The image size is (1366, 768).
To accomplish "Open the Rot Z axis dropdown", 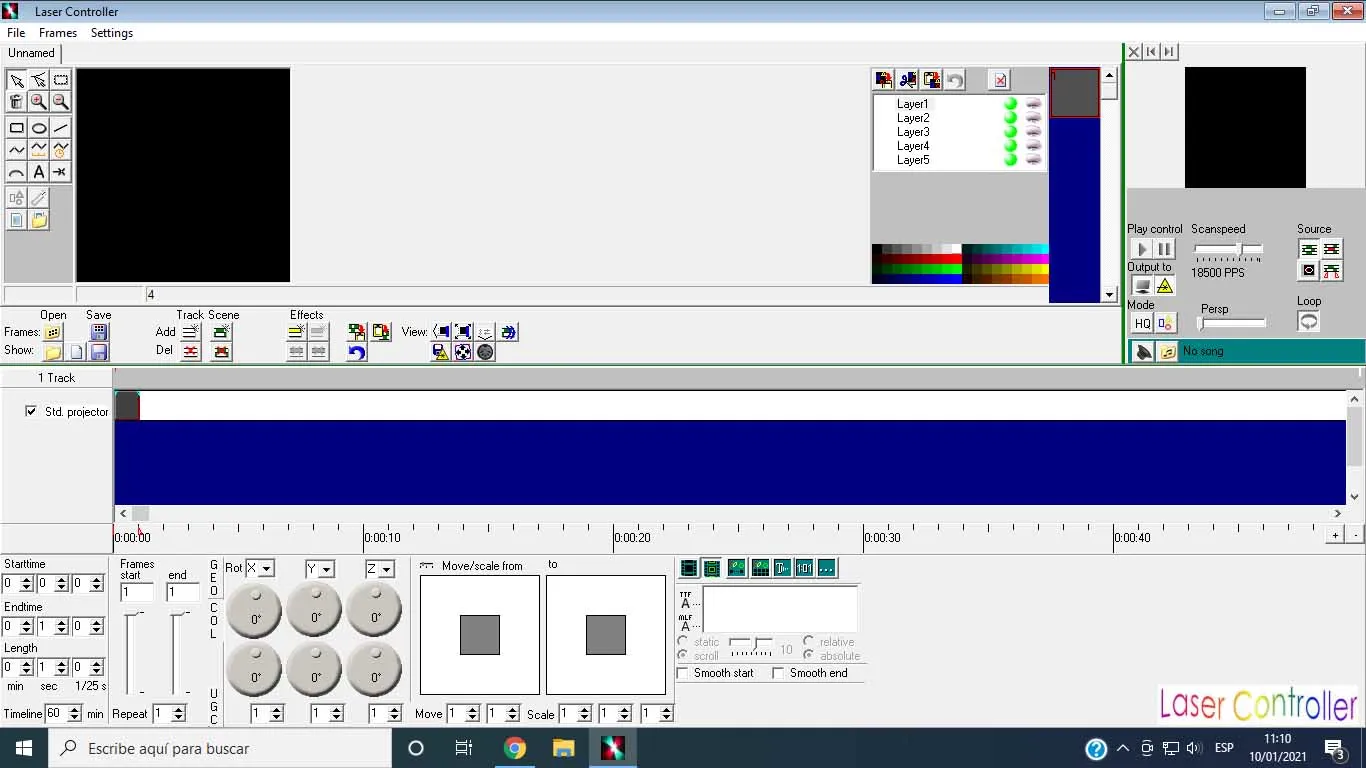I will point(386,569).
